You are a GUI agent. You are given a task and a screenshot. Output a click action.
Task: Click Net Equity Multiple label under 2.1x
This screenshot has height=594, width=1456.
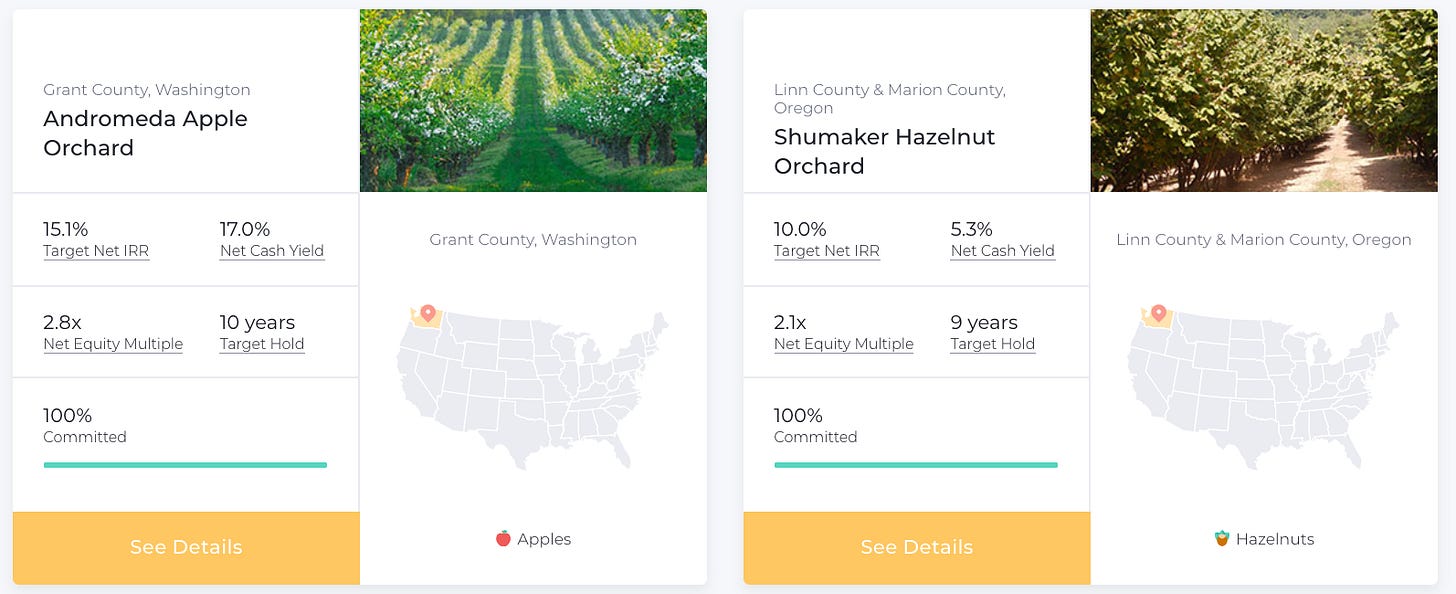844,344
